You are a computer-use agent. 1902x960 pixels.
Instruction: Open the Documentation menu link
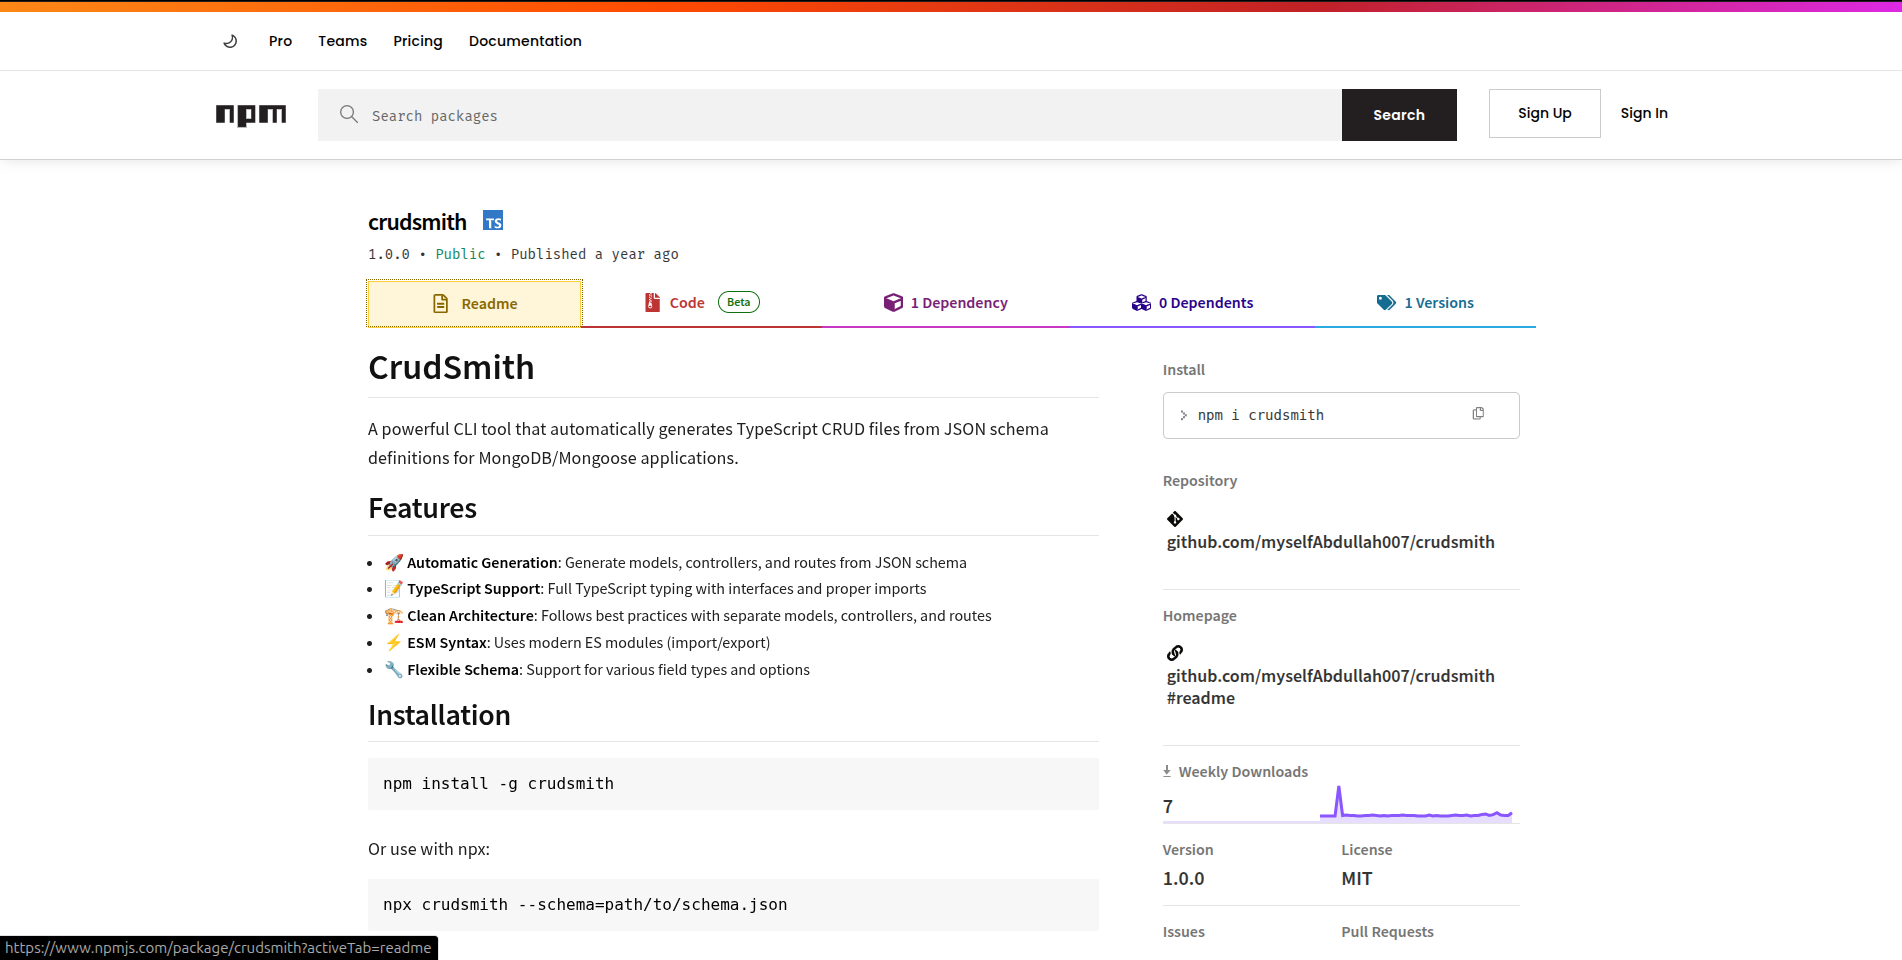tap(525, 41)
